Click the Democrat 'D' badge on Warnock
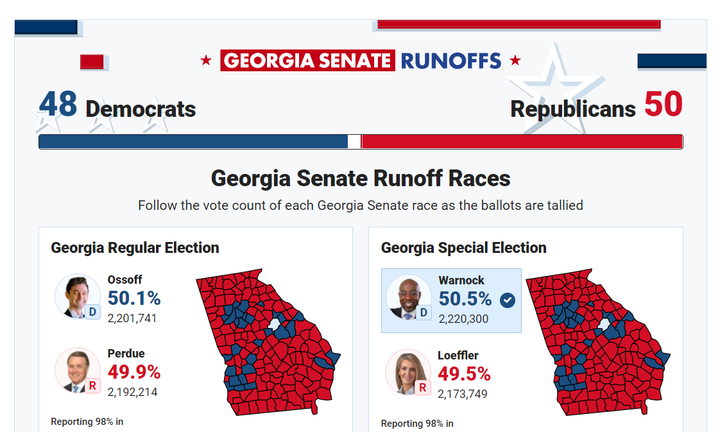The image size is (720, 432). point(423,312)
